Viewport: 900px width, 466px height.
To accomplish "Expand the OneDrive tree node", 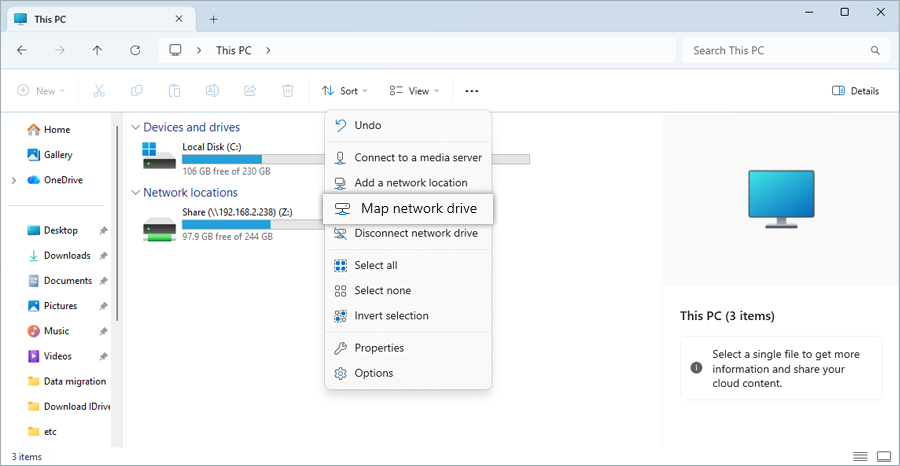I will (14, 181).
